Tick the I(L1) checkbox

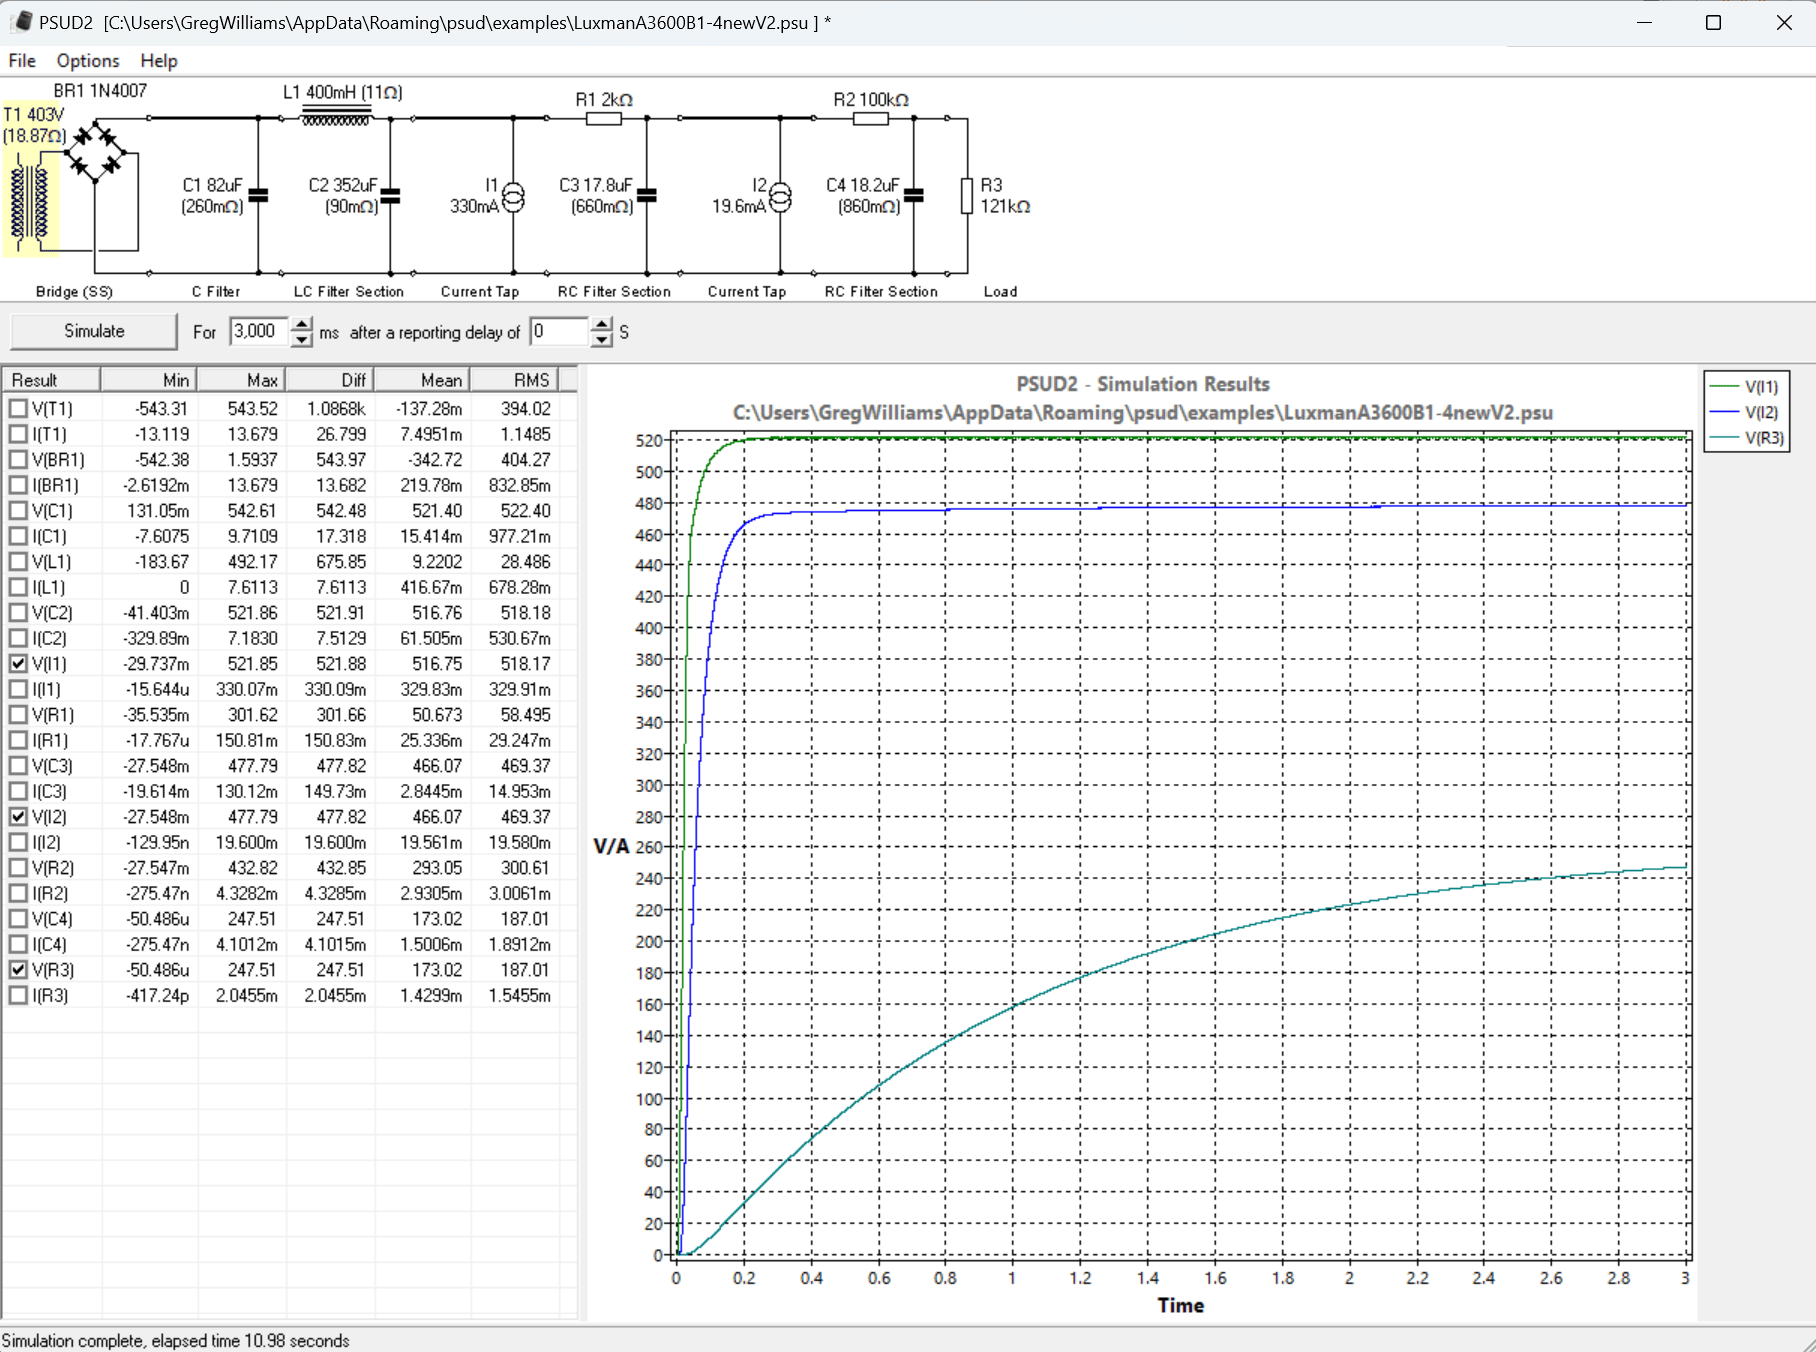(x=18, y=588)
